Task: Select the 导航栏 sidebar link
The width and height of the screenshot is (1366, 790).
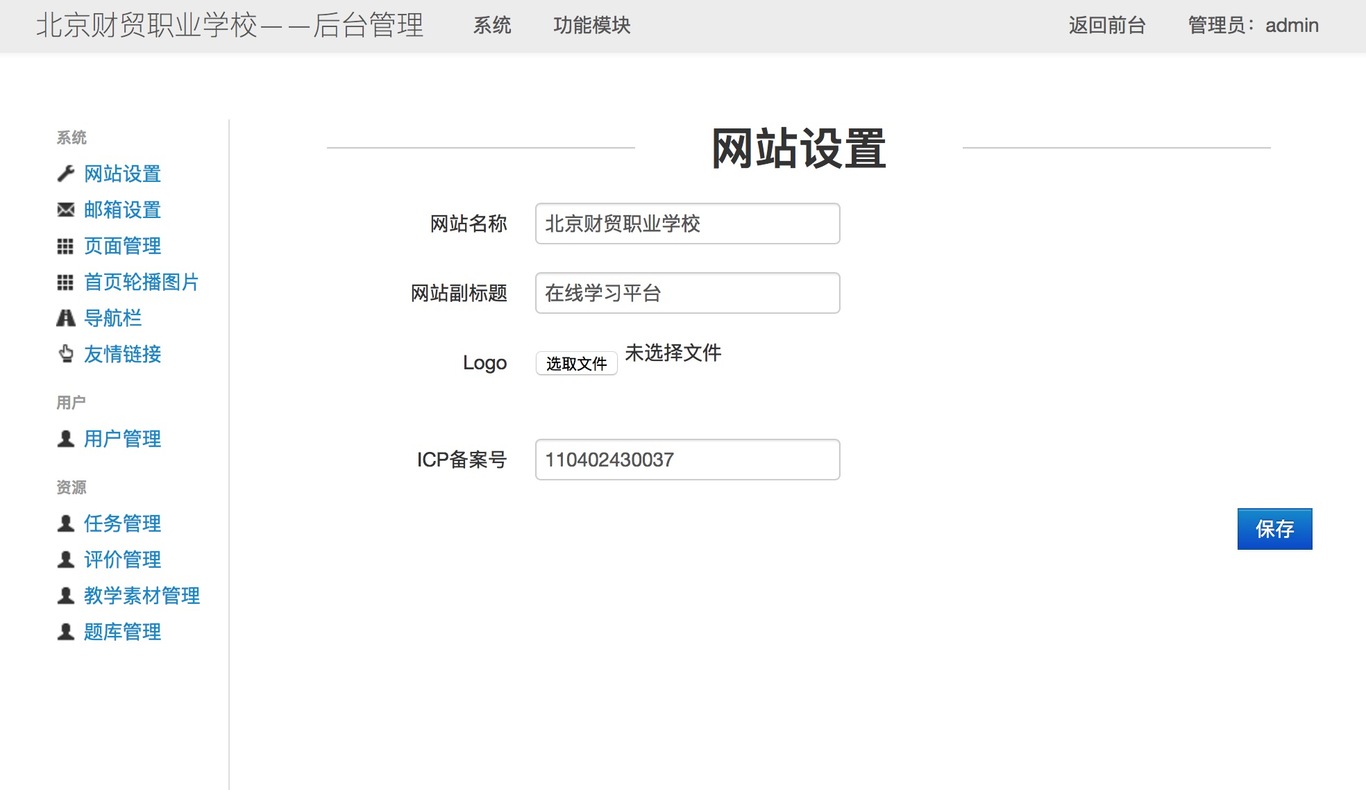Action: point(113,318)
